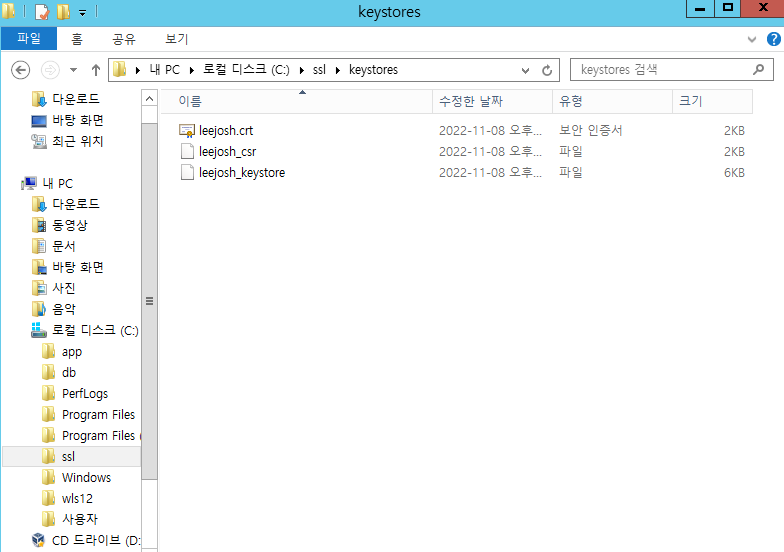Open the 음악 folder
The width and height of the screenshot is (784, 552).
64,309
